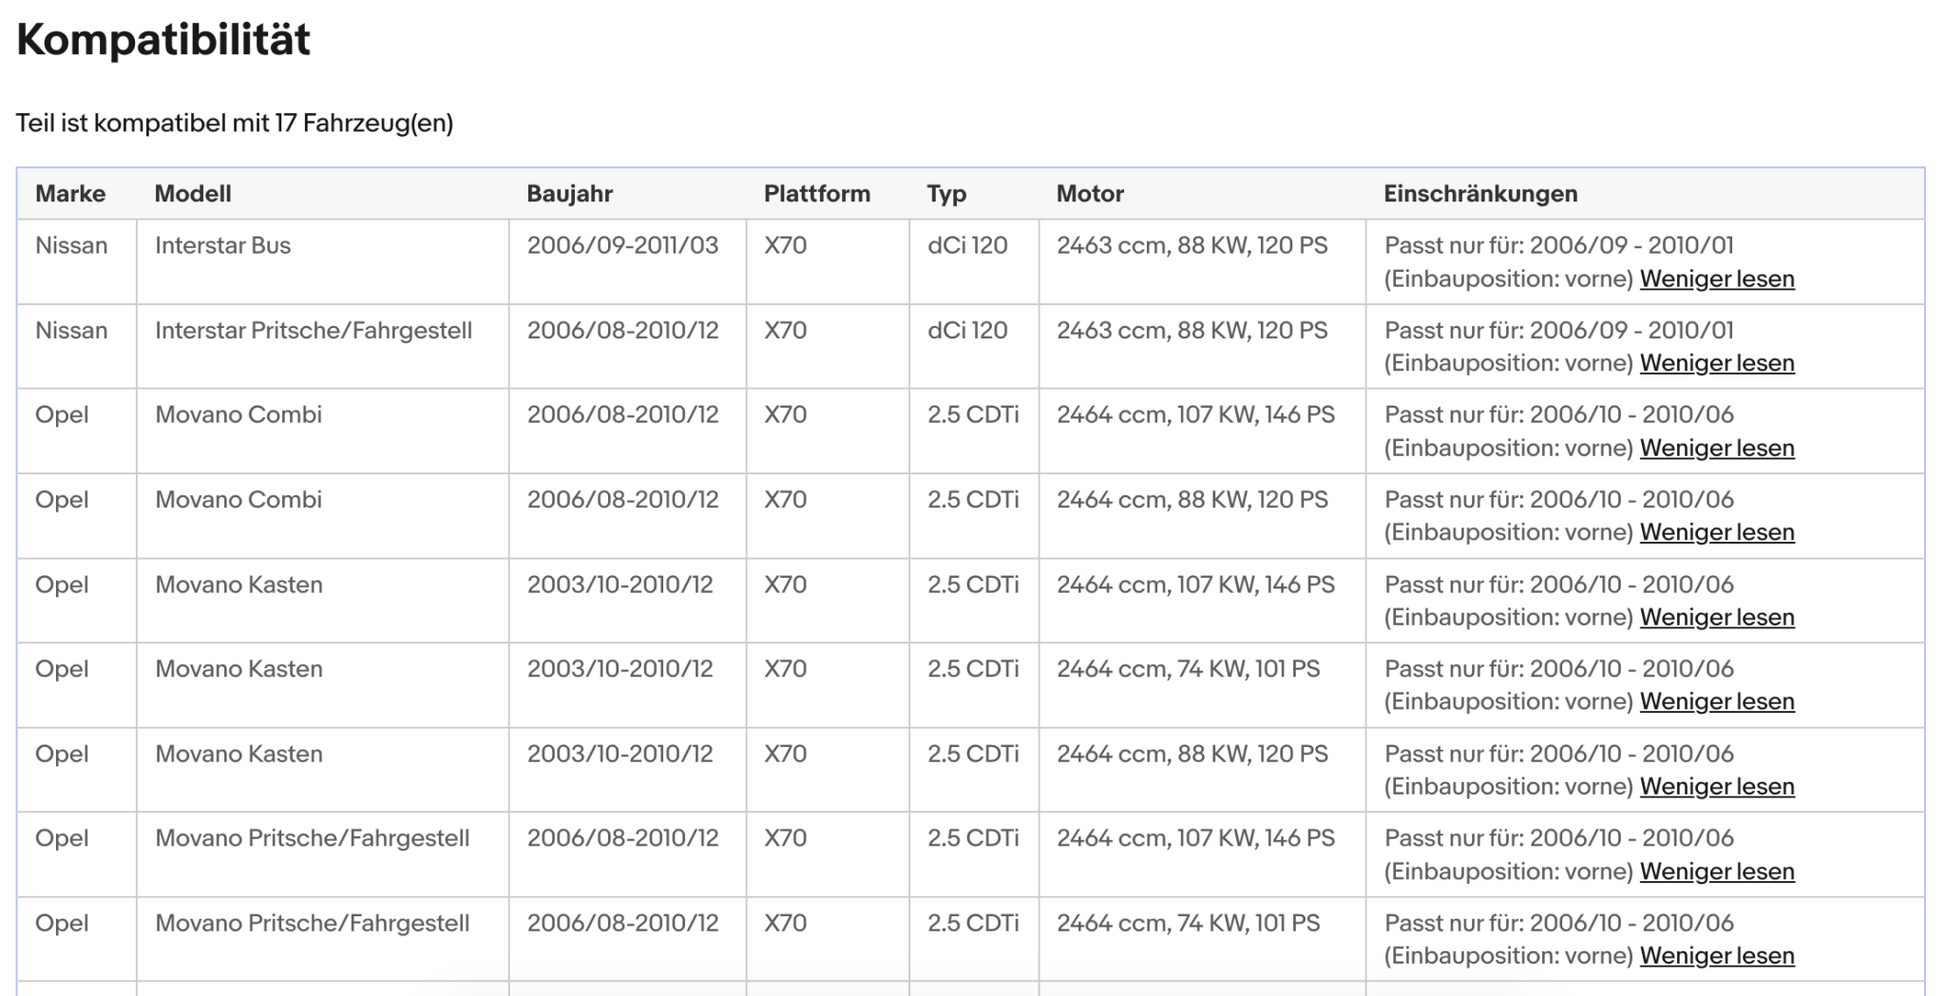
Task: Select the Typ column header
Action: pos(946,194)
